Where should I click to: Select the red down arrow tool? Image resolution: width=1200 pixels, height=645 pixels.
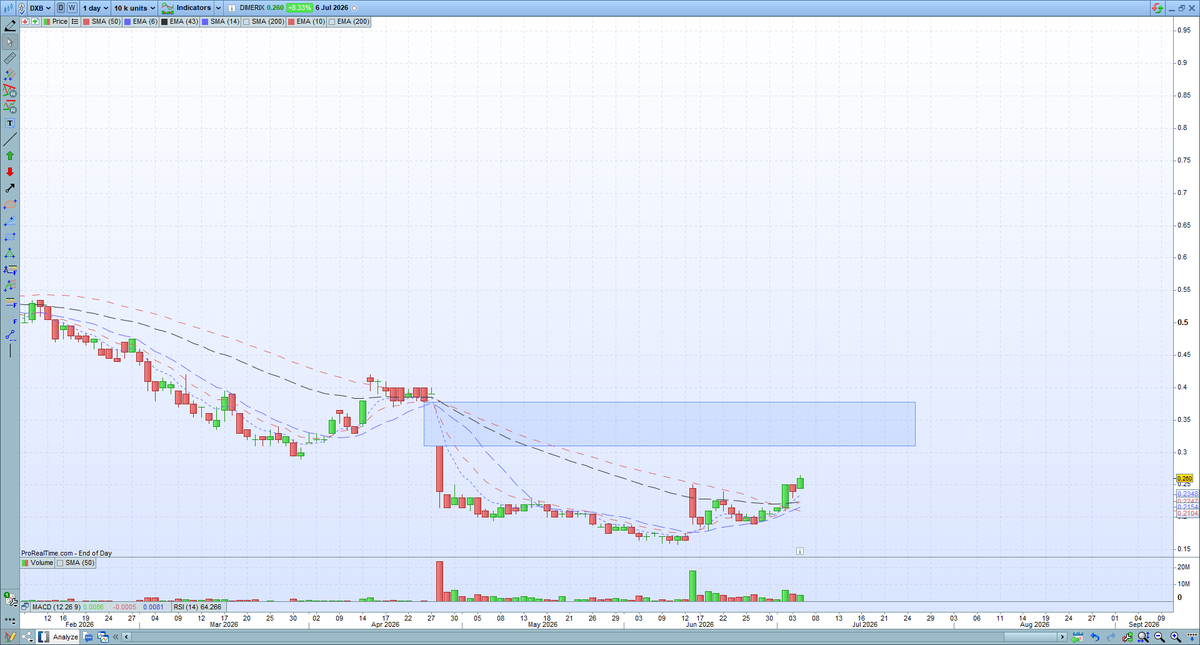click(x=10, y=171)
